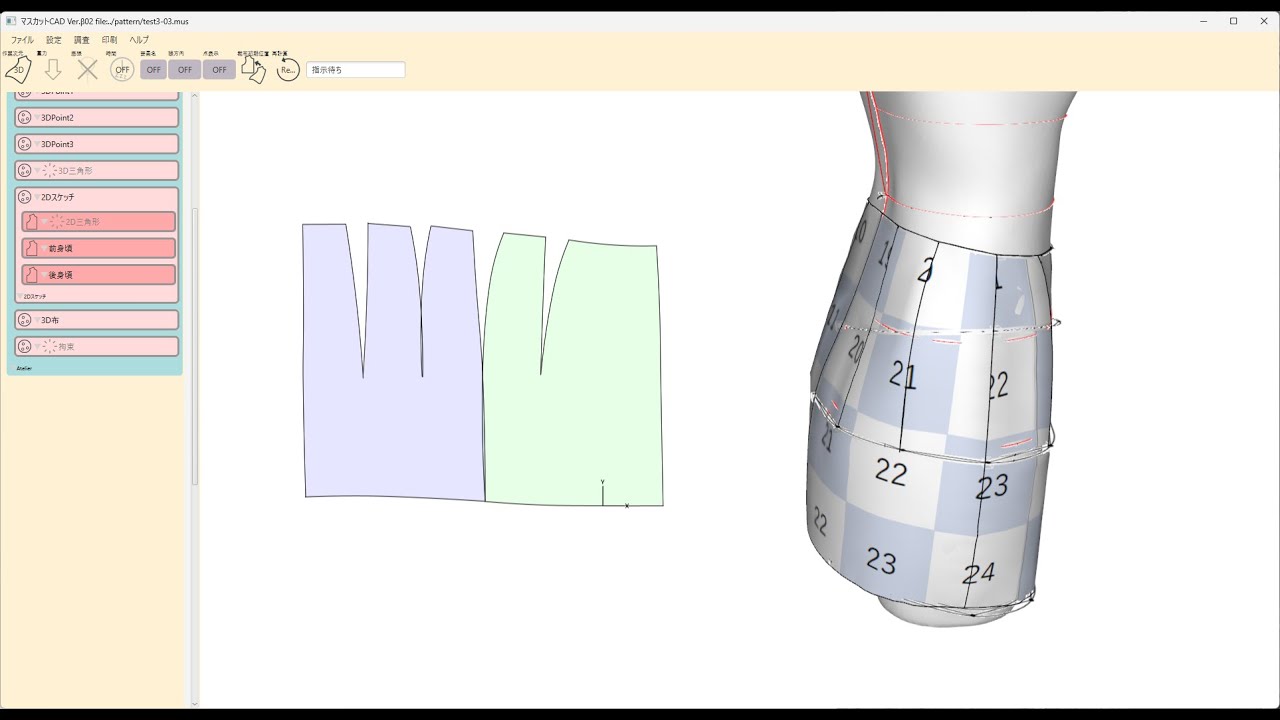Click the group icon beside 3DPoint3
This screenshot has width=1280, height=720.
click(x=25, y=144)
